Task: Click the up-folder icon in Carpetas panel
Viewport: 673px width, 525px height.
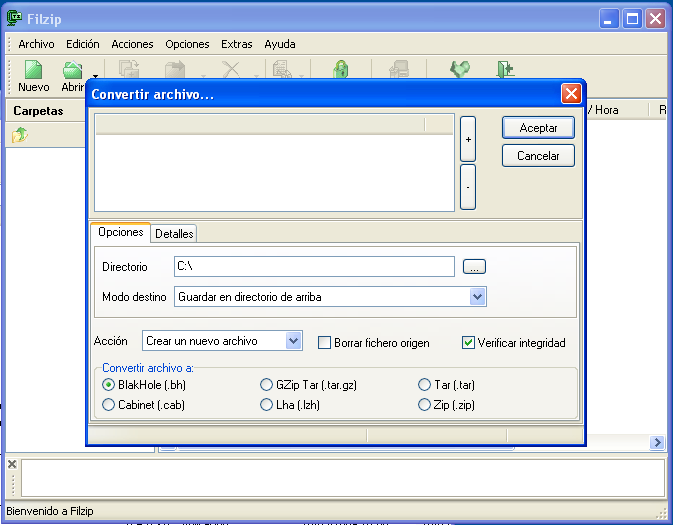Action: [20, 135]
